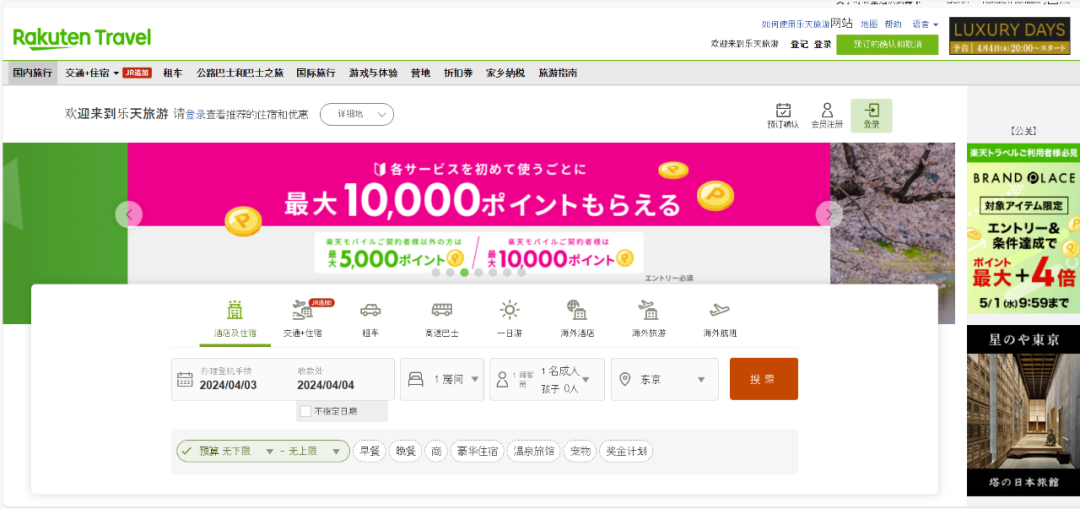Open the 海外航班 overseas flight icon

tap(719, 310)
